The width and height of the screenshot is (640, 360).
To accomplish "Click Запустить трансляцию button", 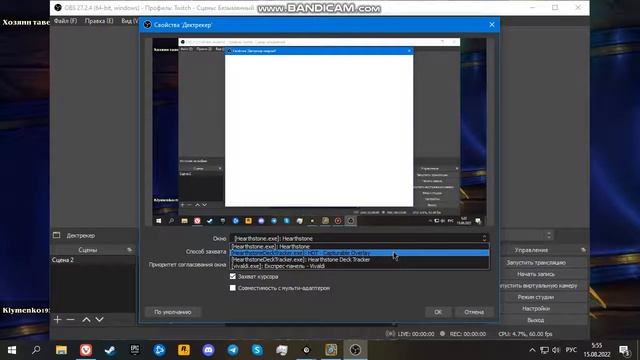I will point(536,262).
